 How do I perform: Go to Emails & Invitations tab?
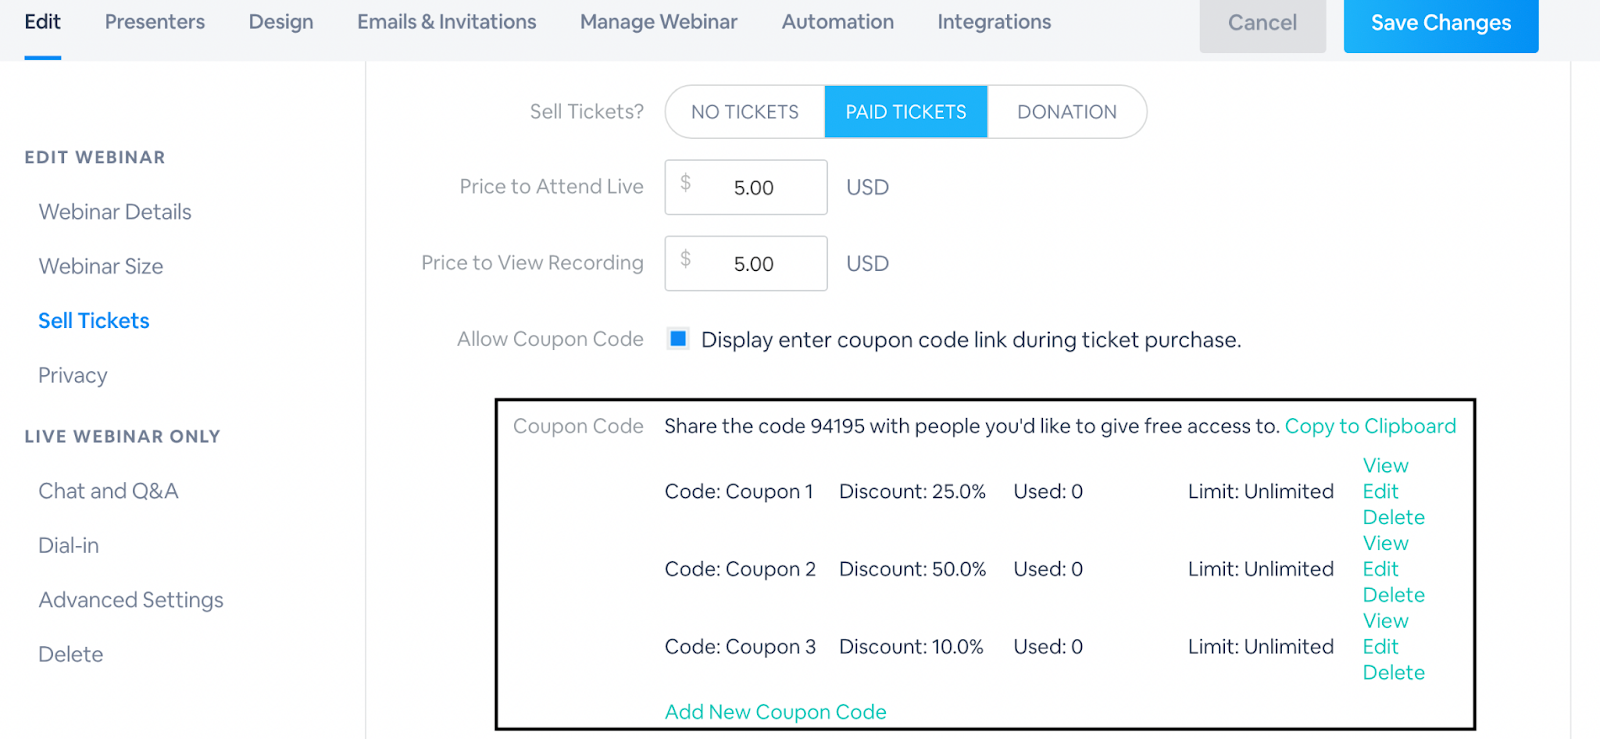pyautogui.click(x=447, y=22)
